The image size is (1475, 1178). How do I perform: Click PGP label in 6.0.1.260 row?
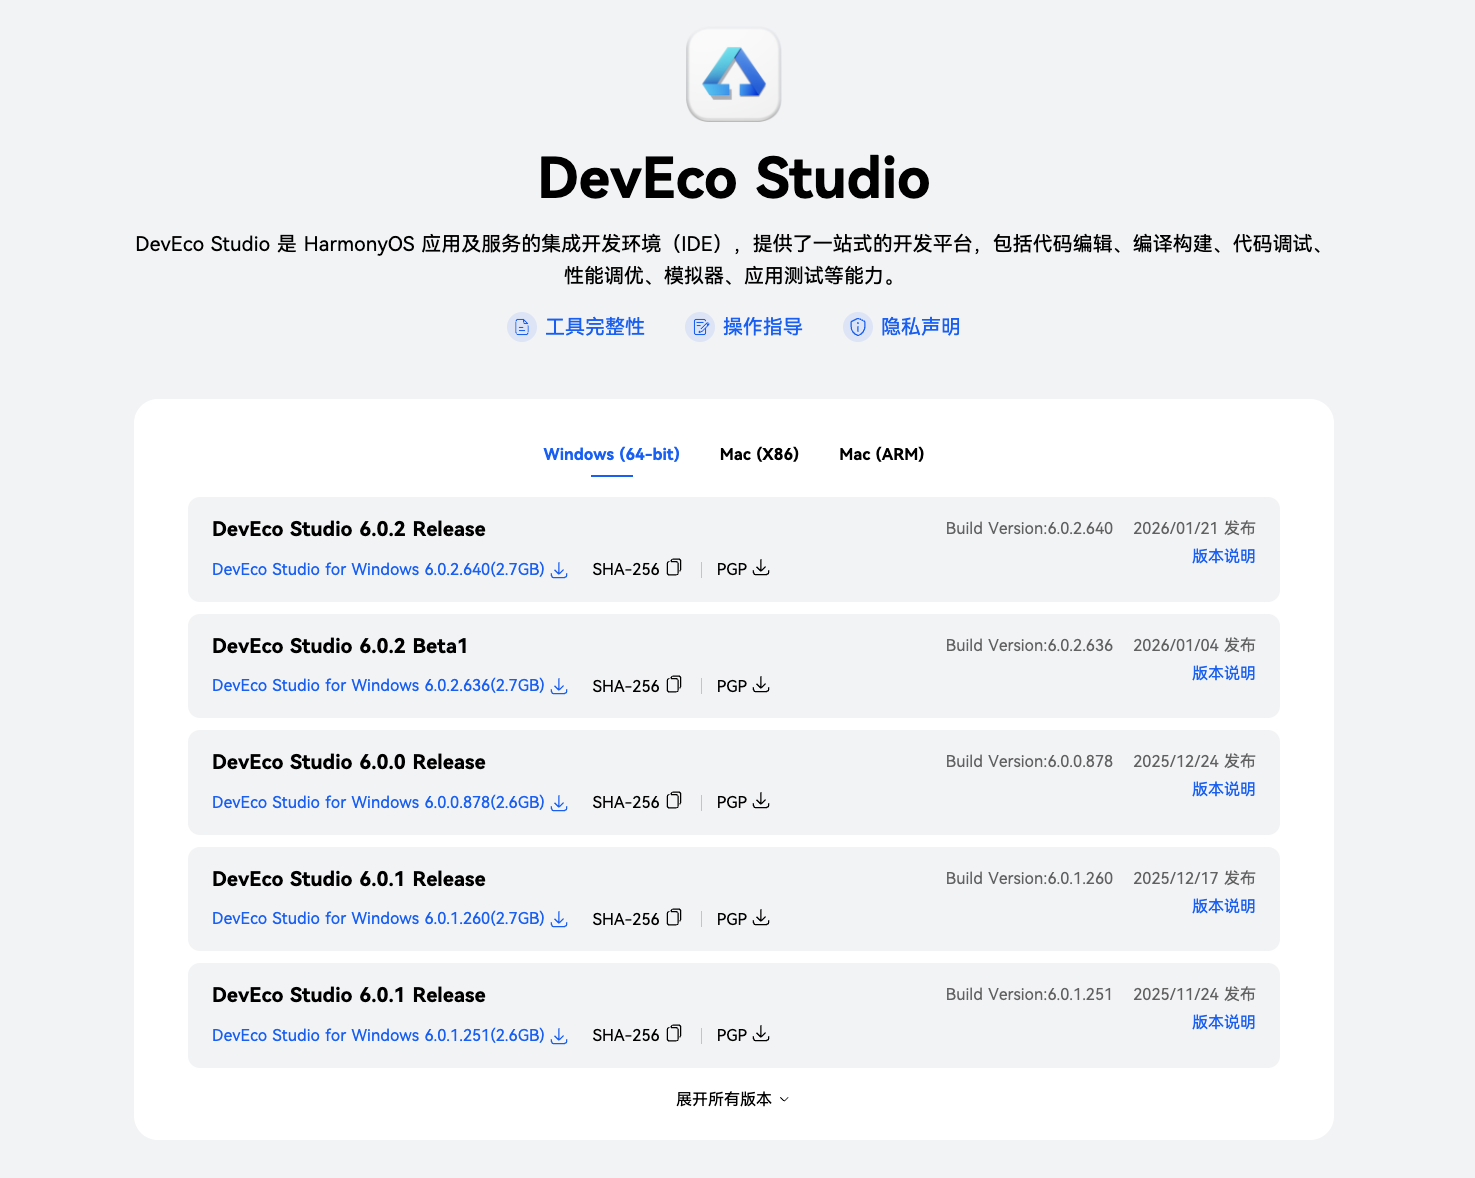(732, 919)
